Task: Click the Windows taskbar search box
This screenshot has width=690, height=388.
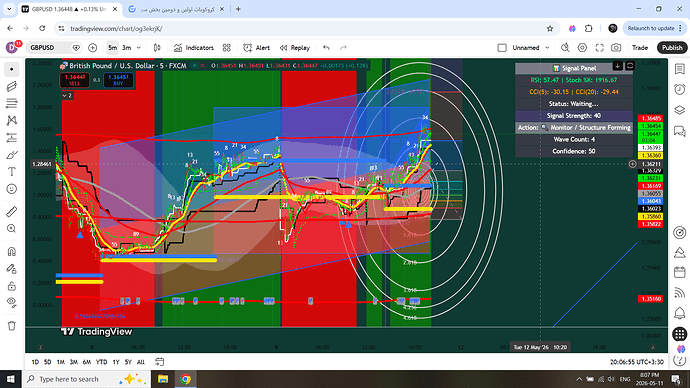Action: [x=86, y=379]
